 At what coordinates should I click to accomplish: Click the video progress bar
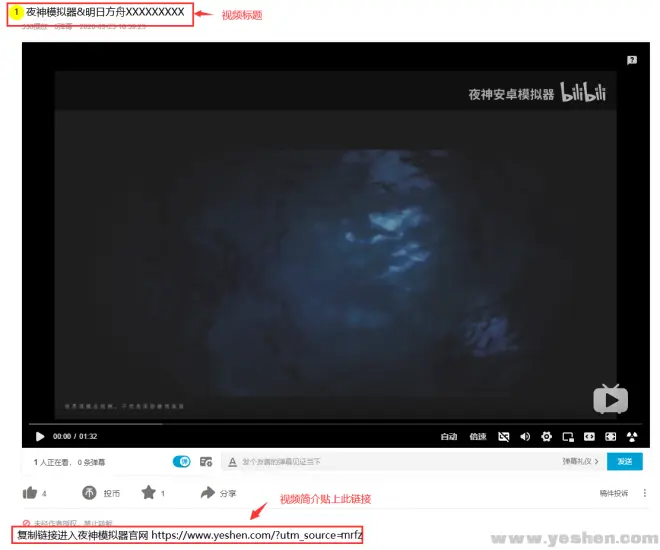335,424
